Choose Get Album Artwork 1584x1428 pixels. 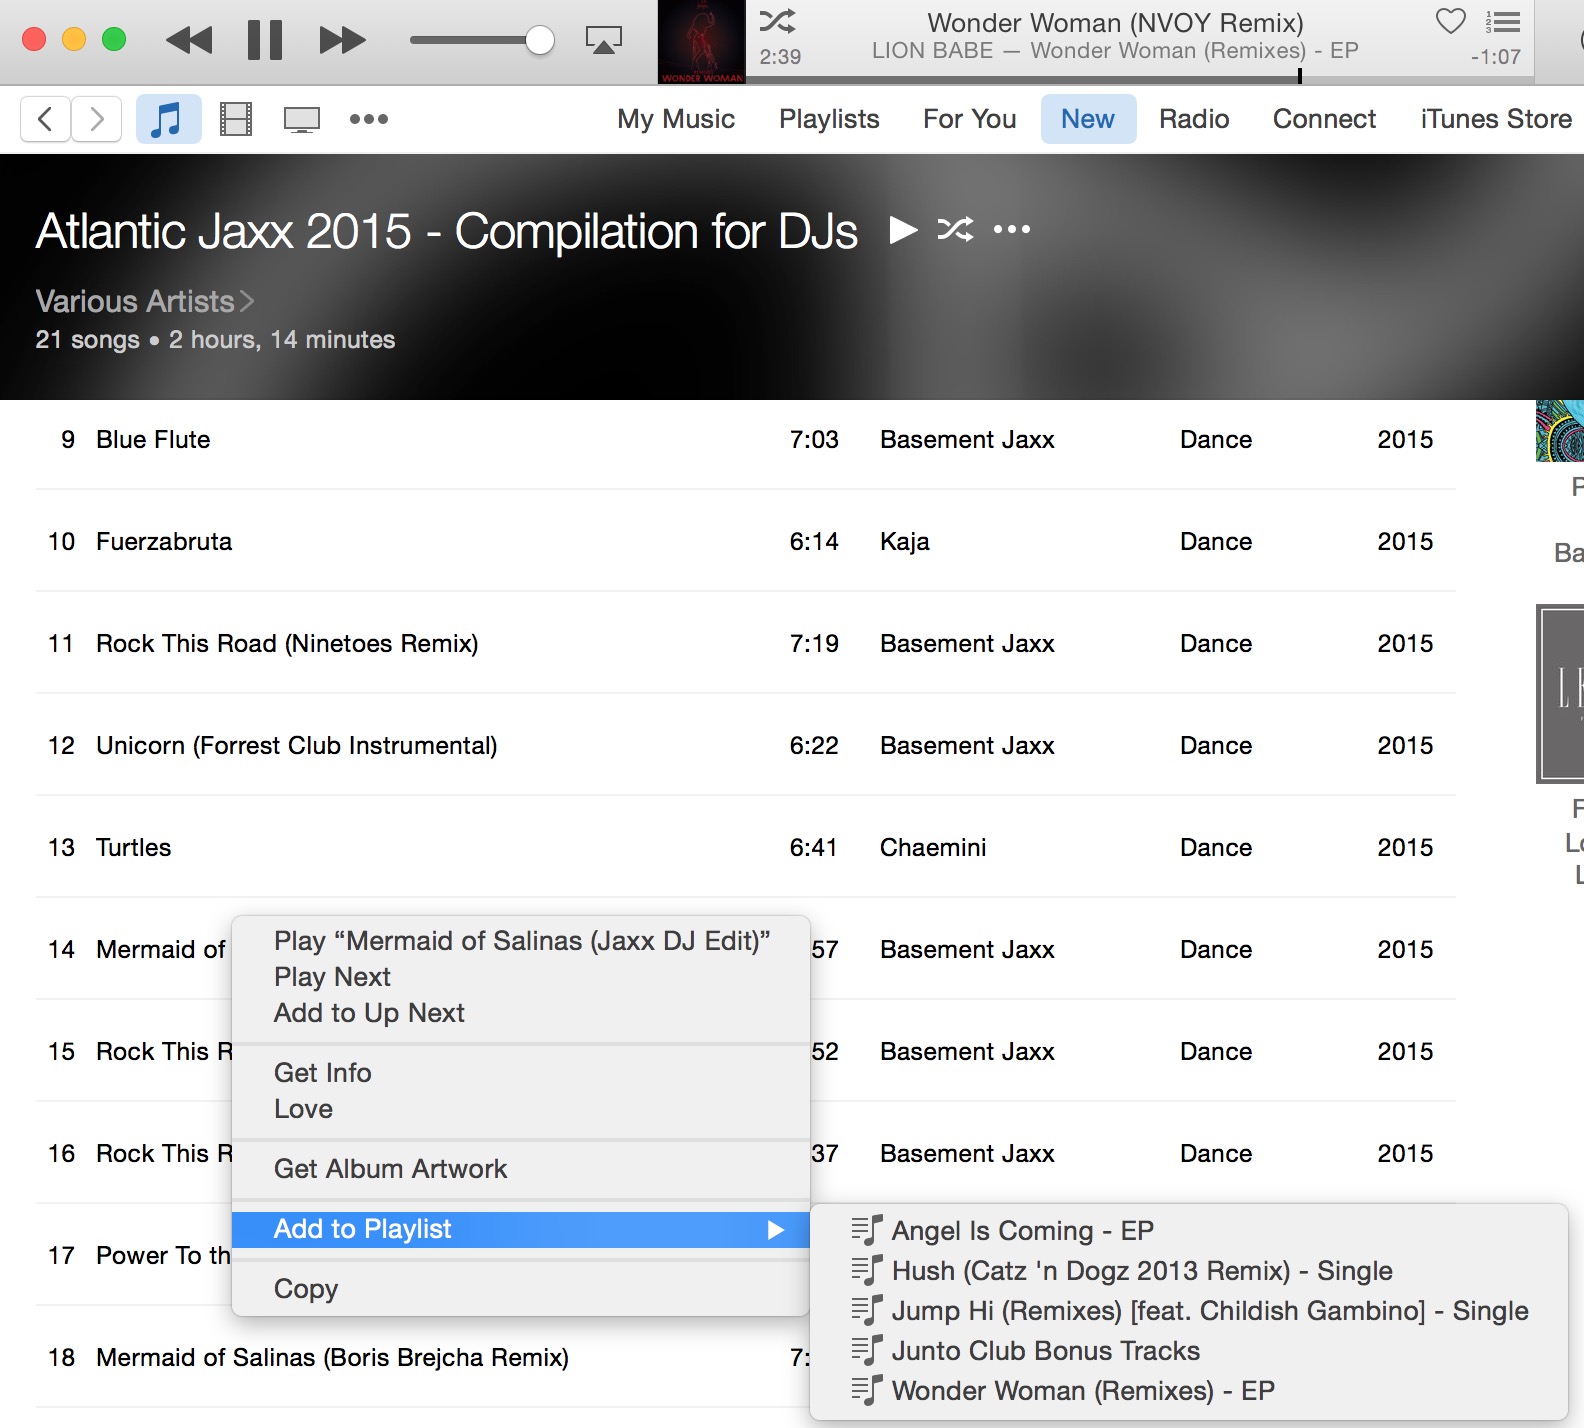(521, 1169)
